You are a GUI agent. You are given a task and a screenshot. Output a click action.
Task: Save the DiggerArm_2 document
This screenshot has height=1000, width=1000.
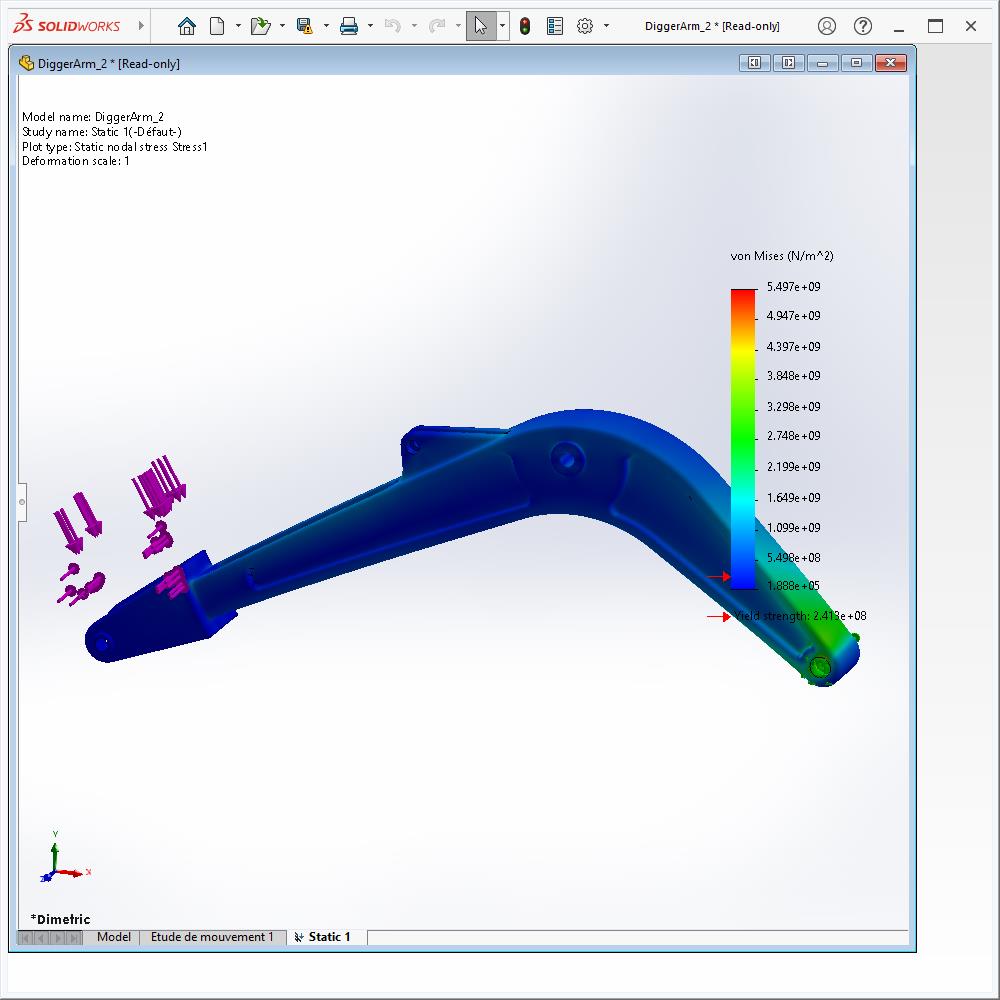[305, 26]
